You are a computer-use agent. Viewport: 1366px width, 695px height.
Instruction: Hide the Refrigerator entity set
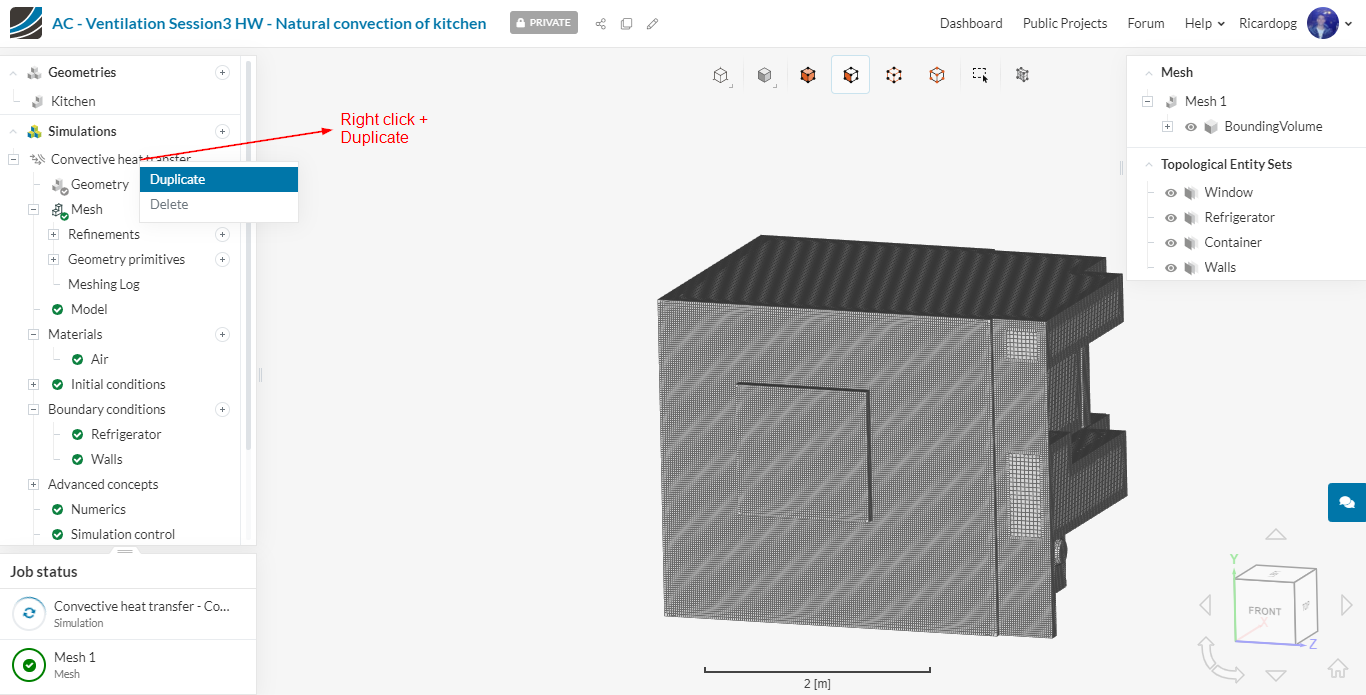1171,218
